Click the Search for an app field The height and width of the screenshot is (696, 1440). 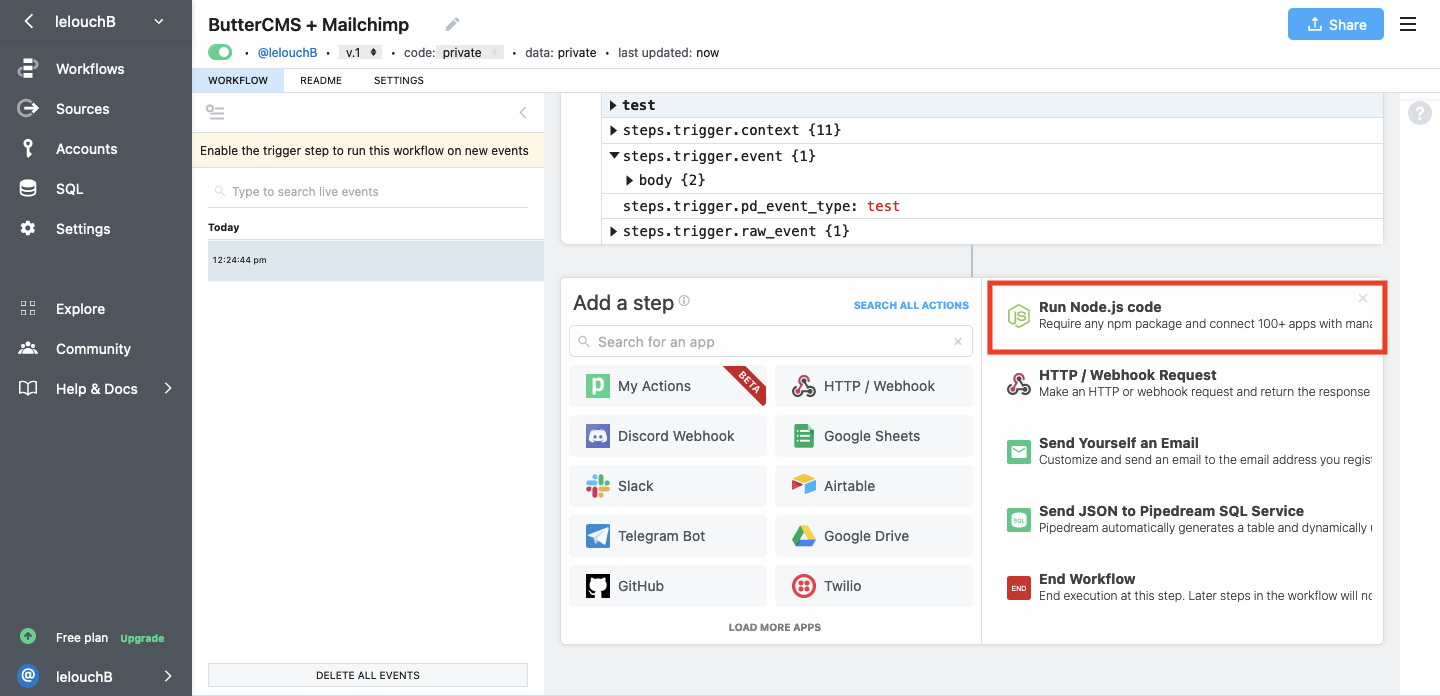[771, 341]
